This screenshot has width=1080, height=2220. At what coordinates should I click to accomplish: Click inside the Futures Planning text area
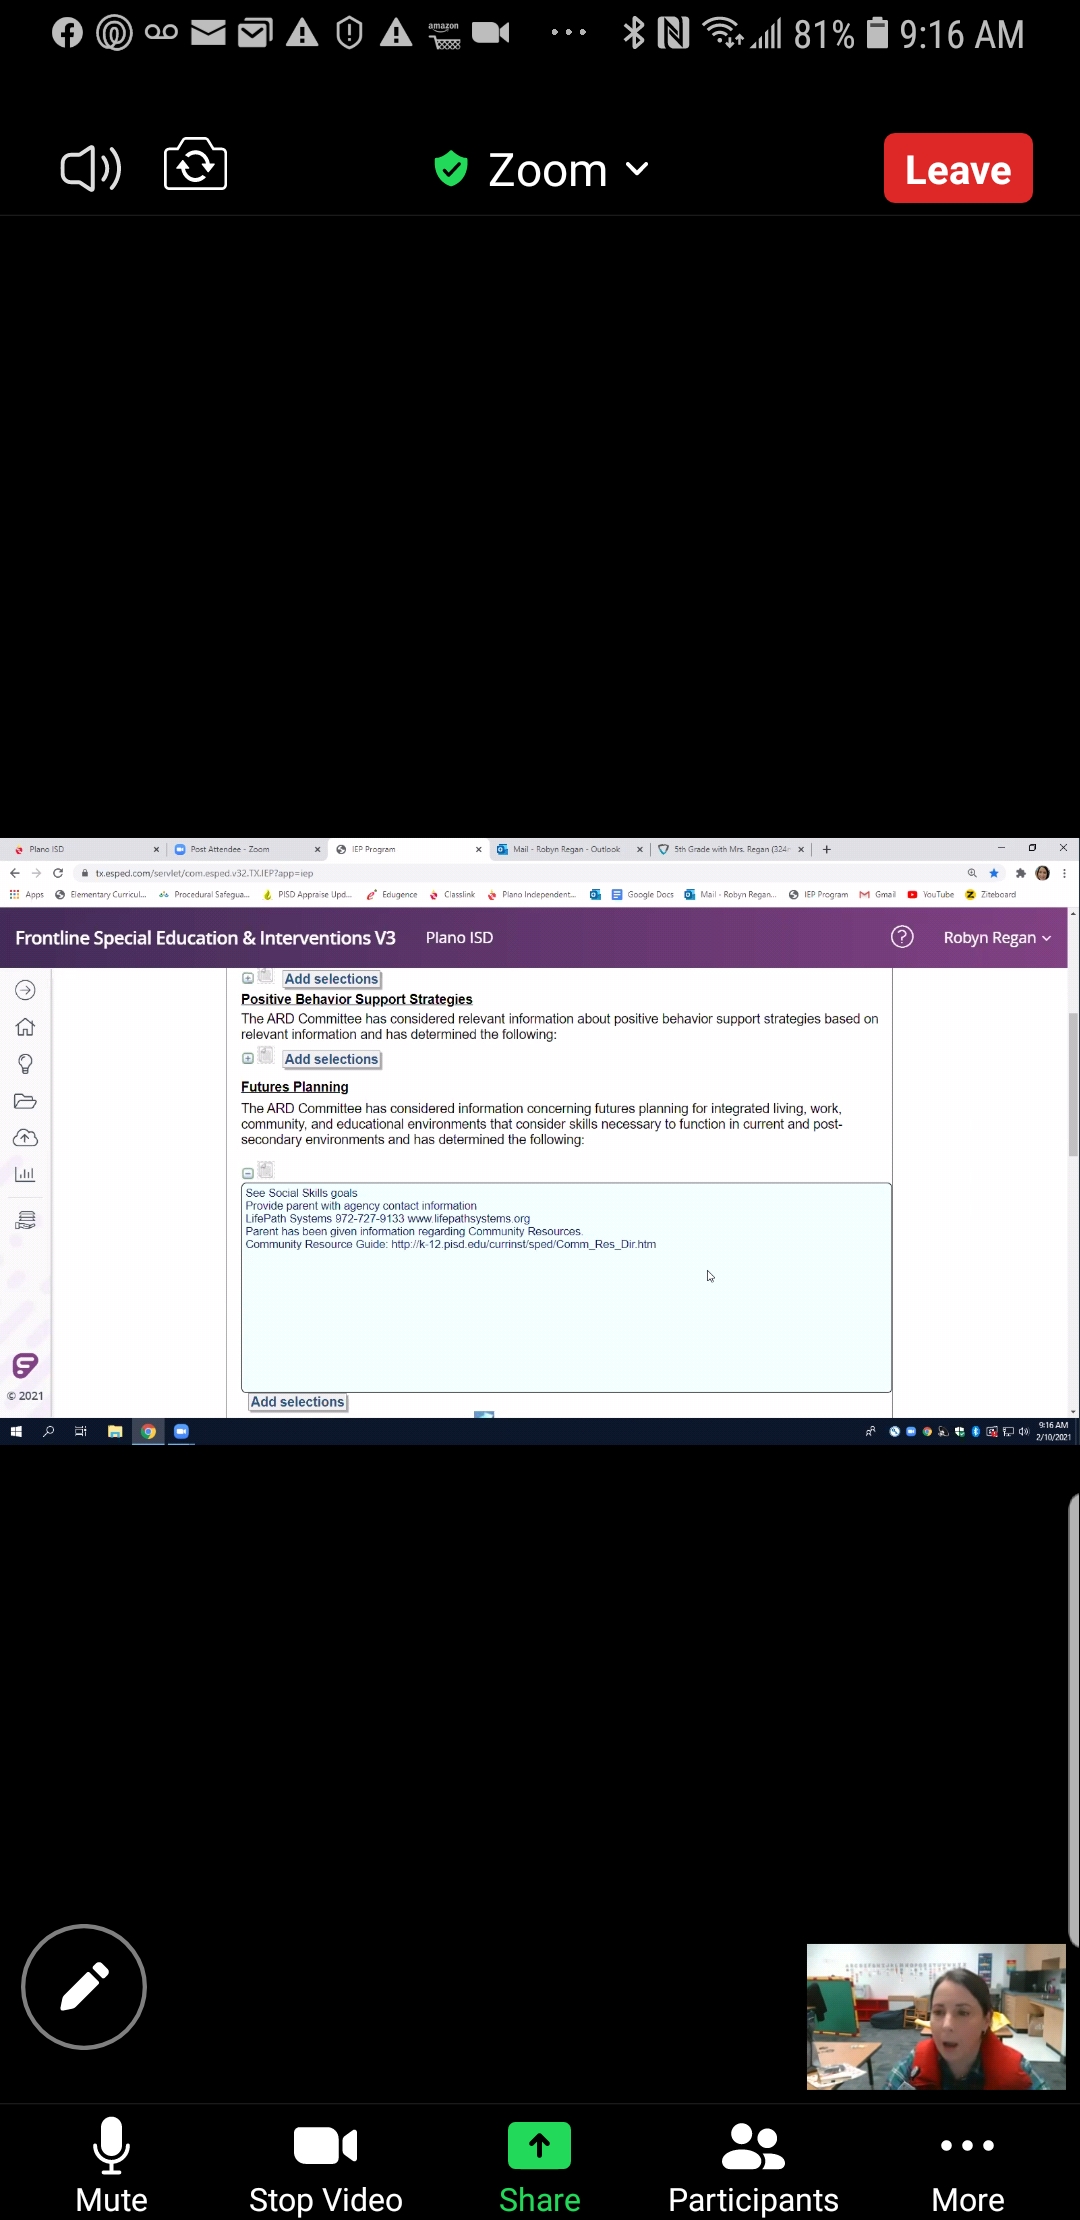(x=566, y=1310)
